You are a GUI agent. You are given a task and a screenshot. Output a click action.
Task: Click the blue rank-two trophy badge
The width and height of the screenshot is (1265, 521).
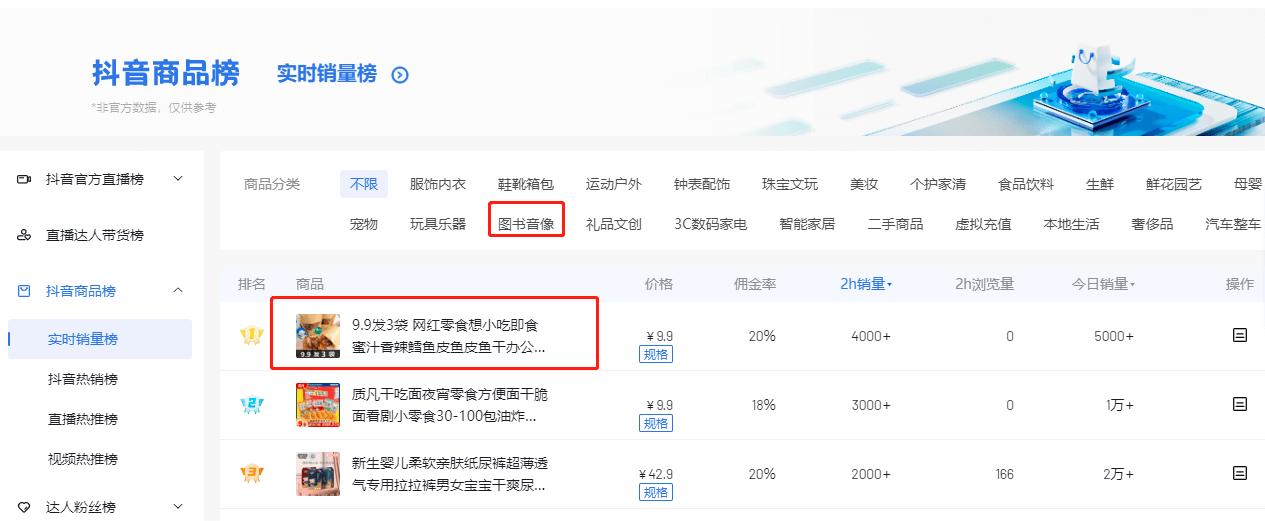[x=251, y=405]
